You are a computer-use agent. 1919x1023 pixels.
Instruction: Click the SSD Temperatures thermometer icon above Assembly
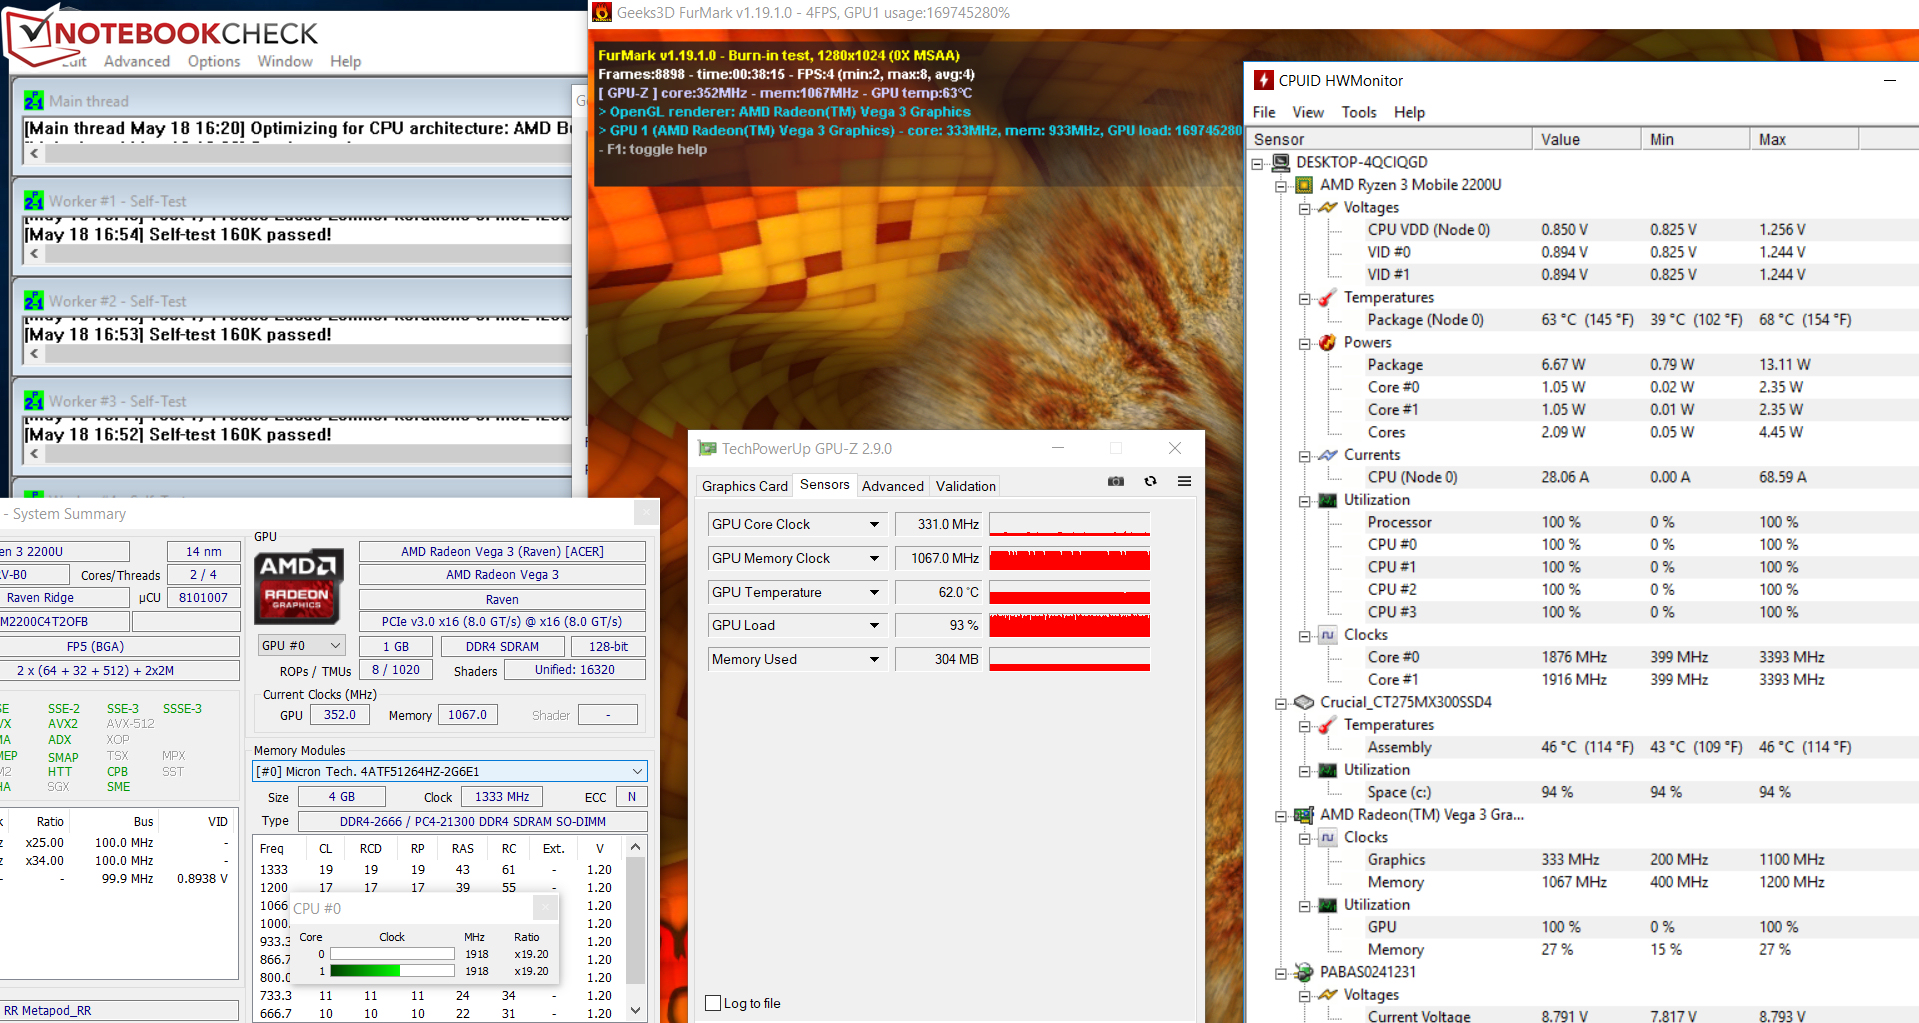[x=1328, y=725]
